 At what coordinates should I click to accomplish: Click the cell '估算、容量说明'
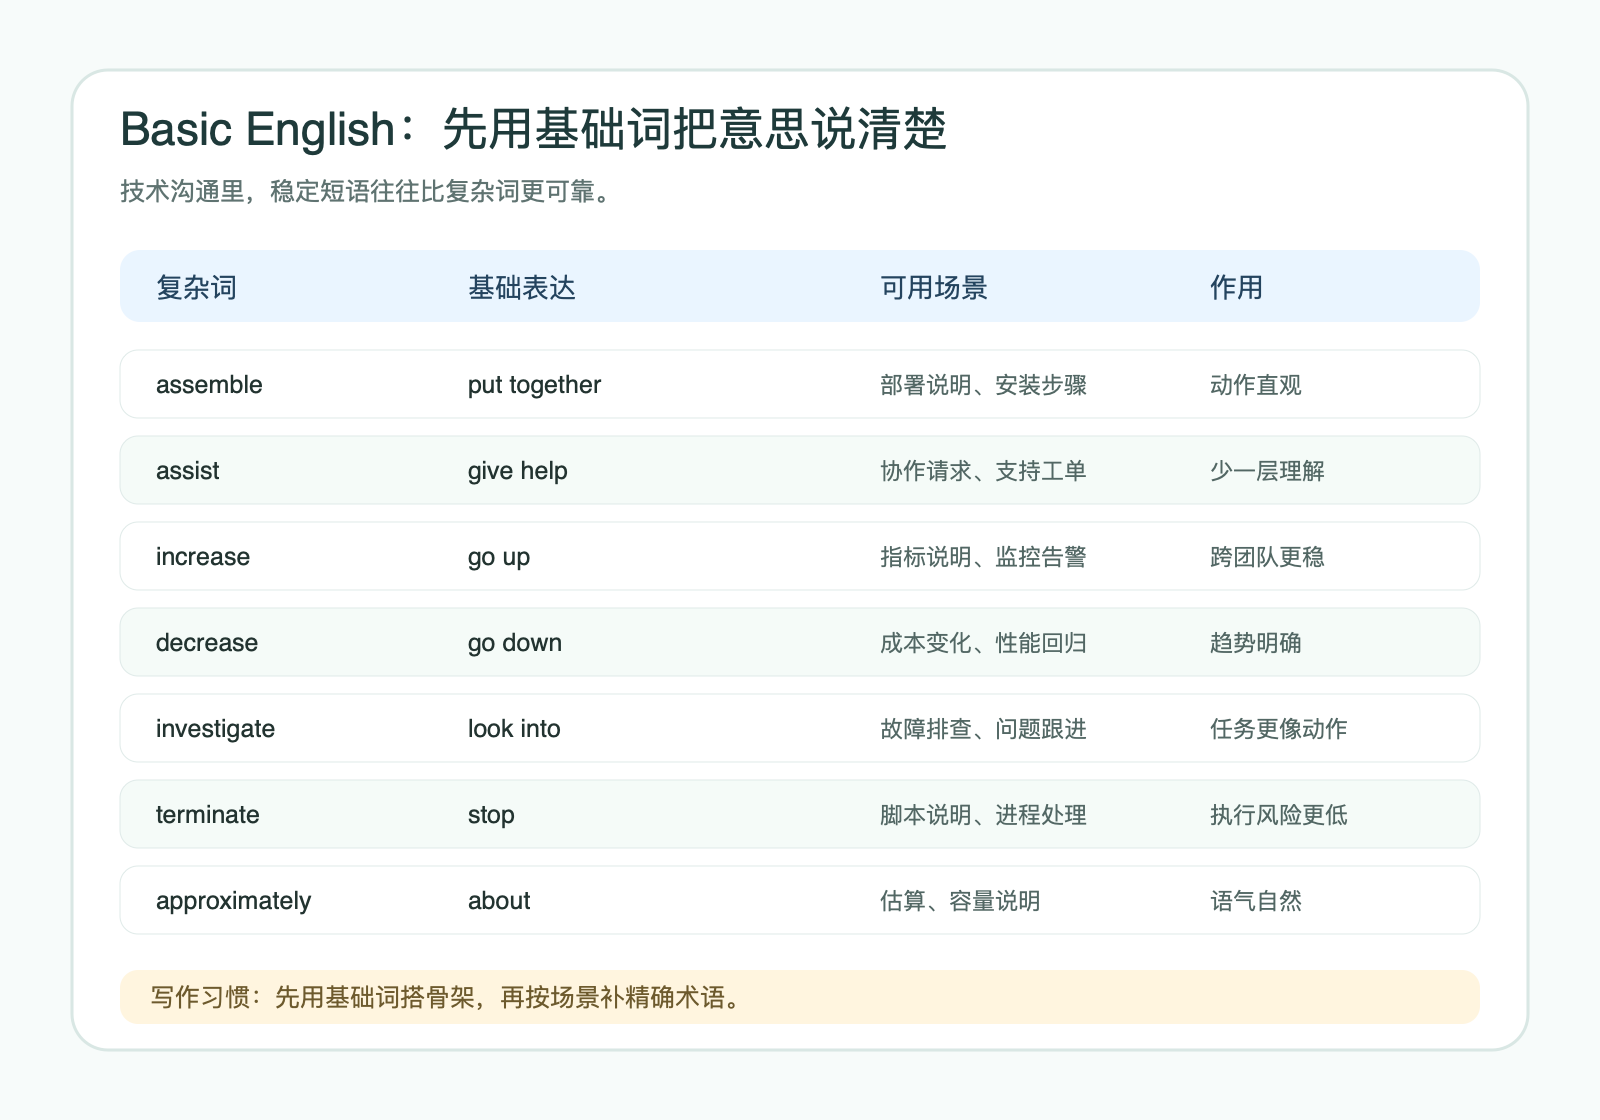pos(960,901)
